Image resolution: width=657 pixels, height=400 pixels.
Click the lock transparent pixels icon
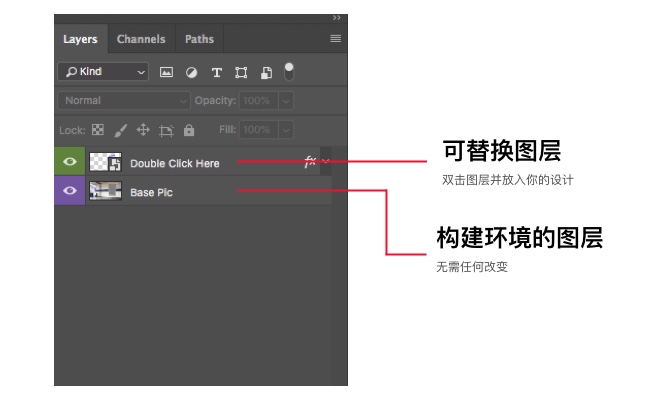pyautogui.click(x=98, y=130)
